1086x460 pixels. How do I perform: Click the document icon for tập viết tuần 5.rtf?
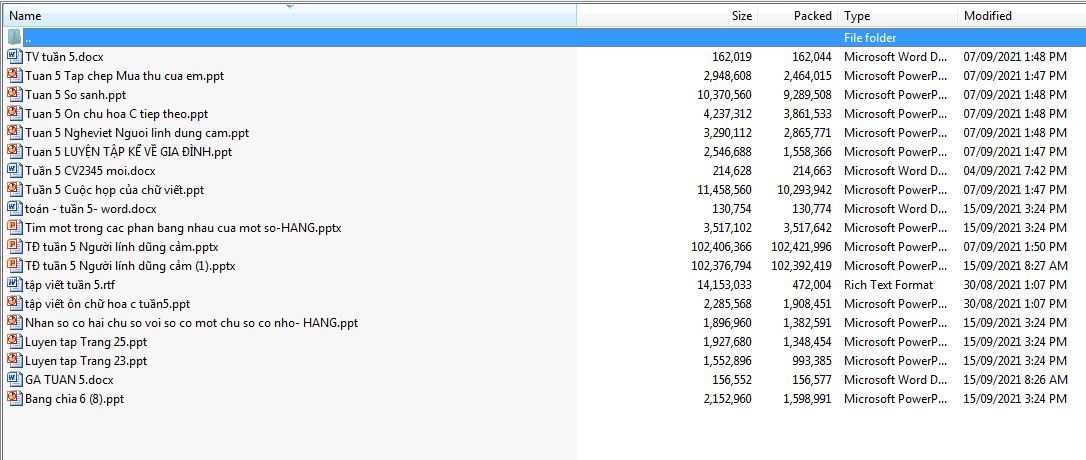(14, 285)
